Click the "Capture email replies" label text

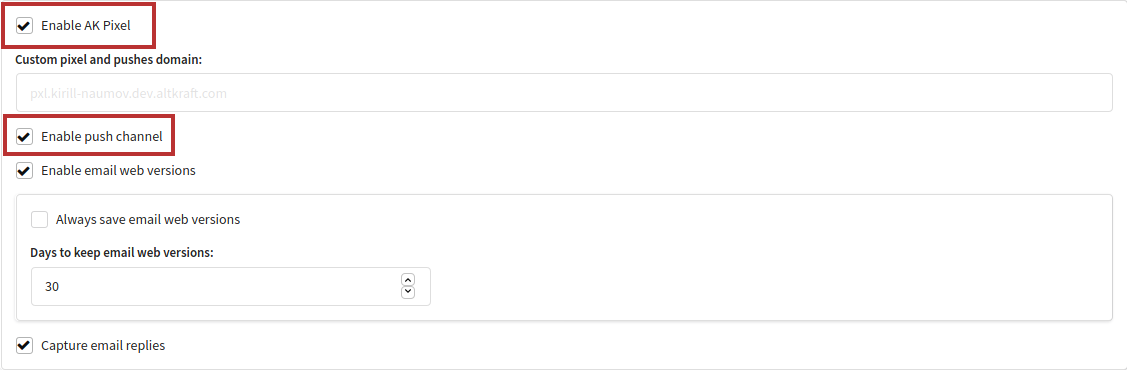coord(104,346)
